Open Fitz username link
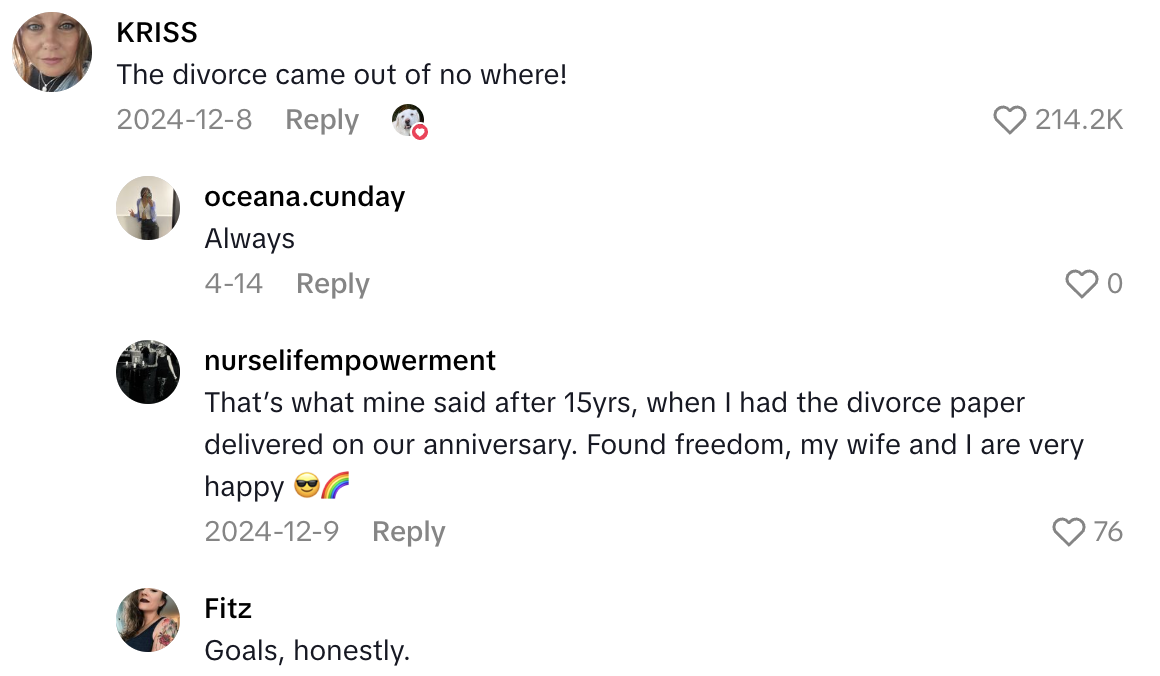This screenshot has width=1160, height=676. (228, 608)
